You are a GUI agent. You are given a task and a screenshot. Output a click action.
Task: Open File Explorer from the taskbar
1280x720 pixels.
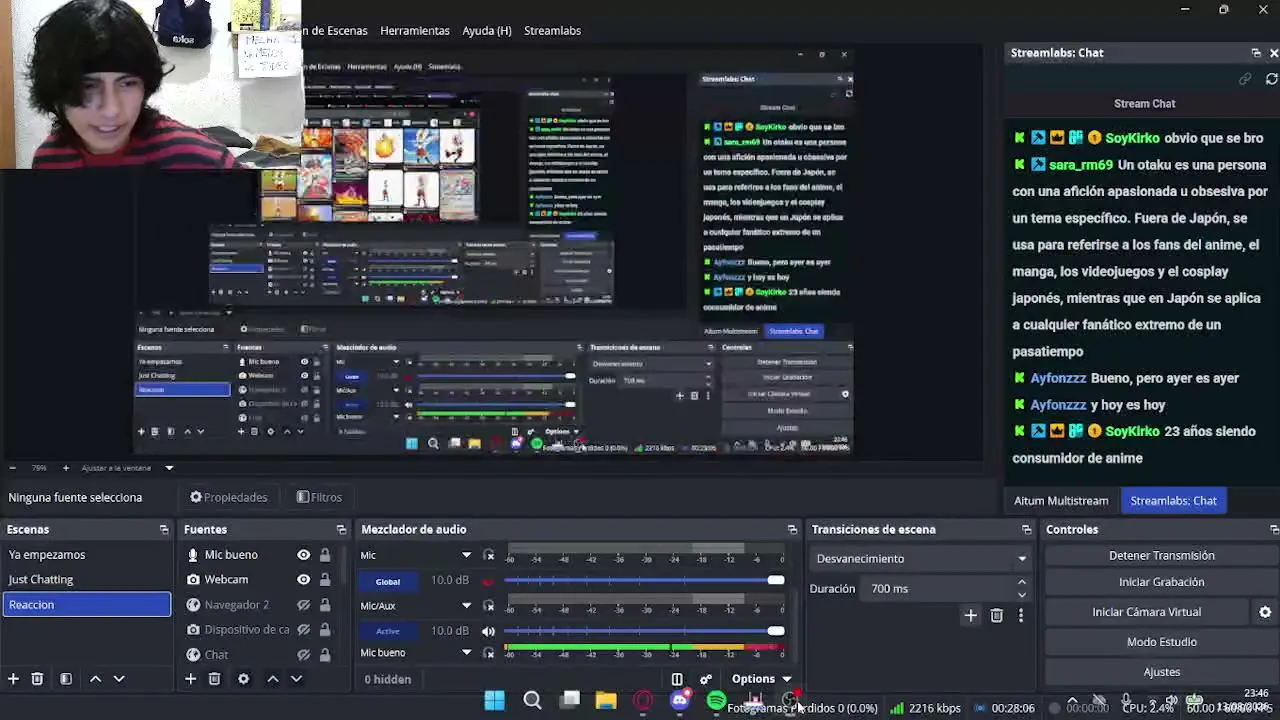coord(606,701)
